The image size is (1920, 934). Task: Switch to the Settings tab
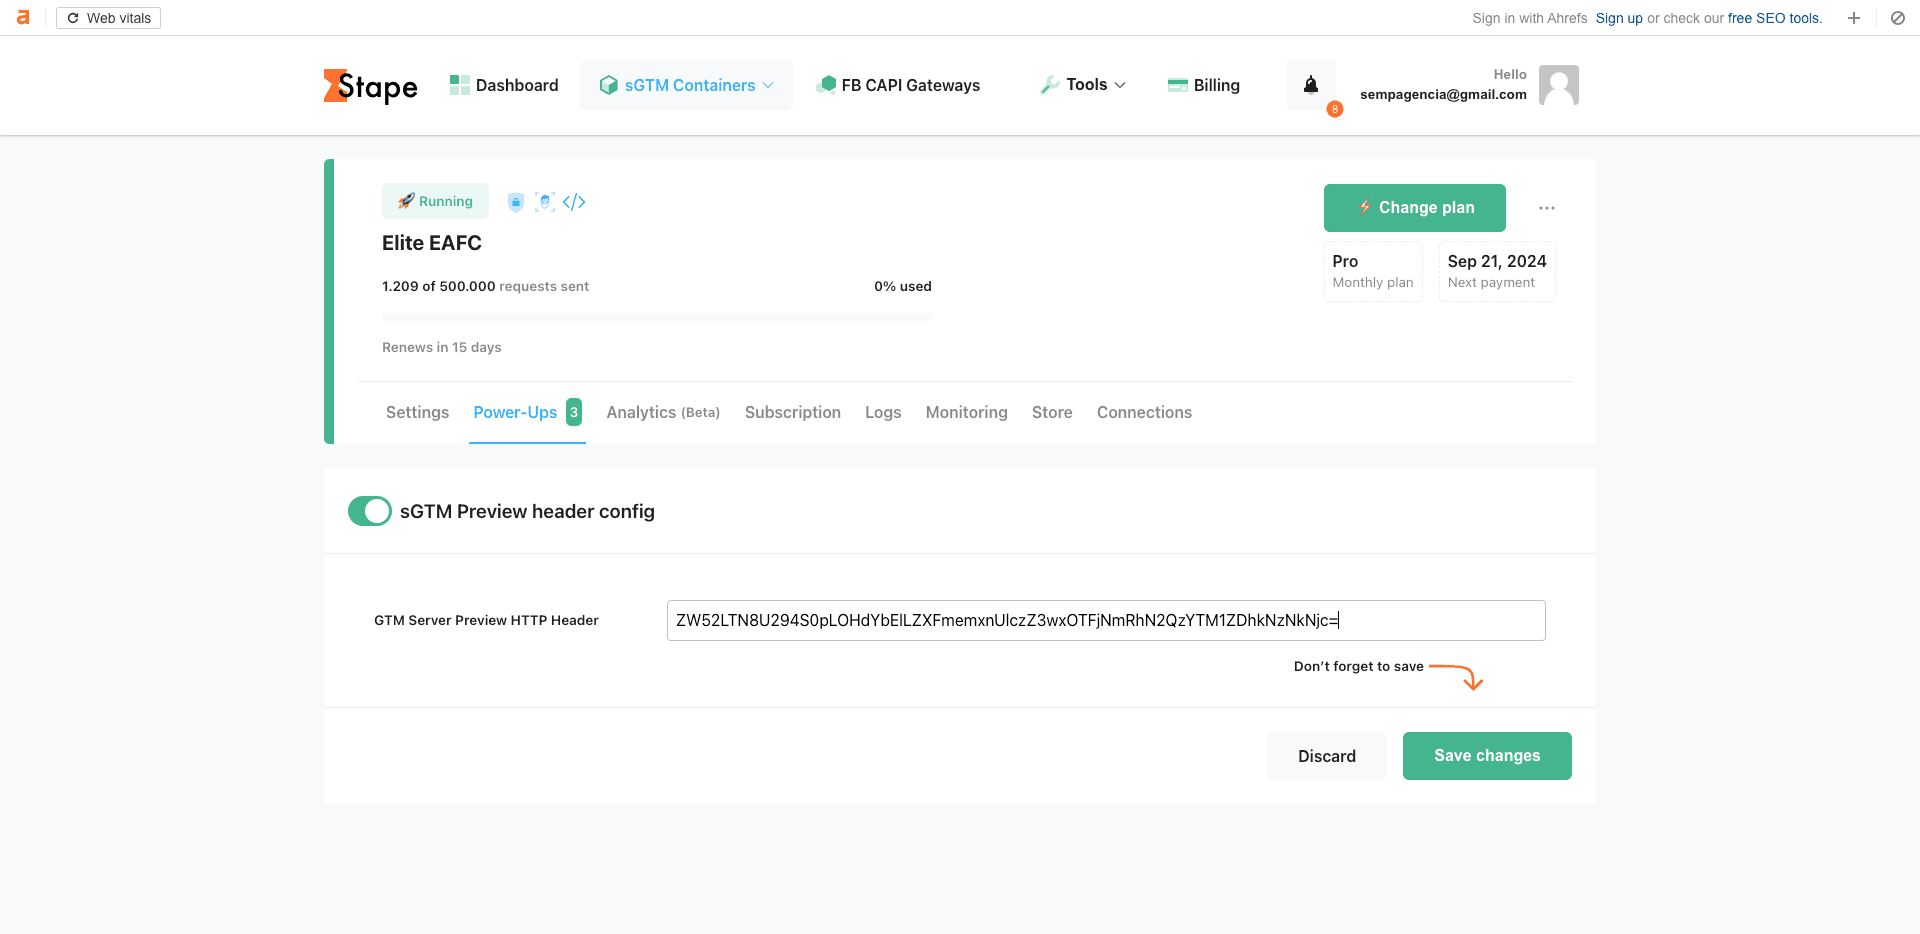[x=417, y=412]
